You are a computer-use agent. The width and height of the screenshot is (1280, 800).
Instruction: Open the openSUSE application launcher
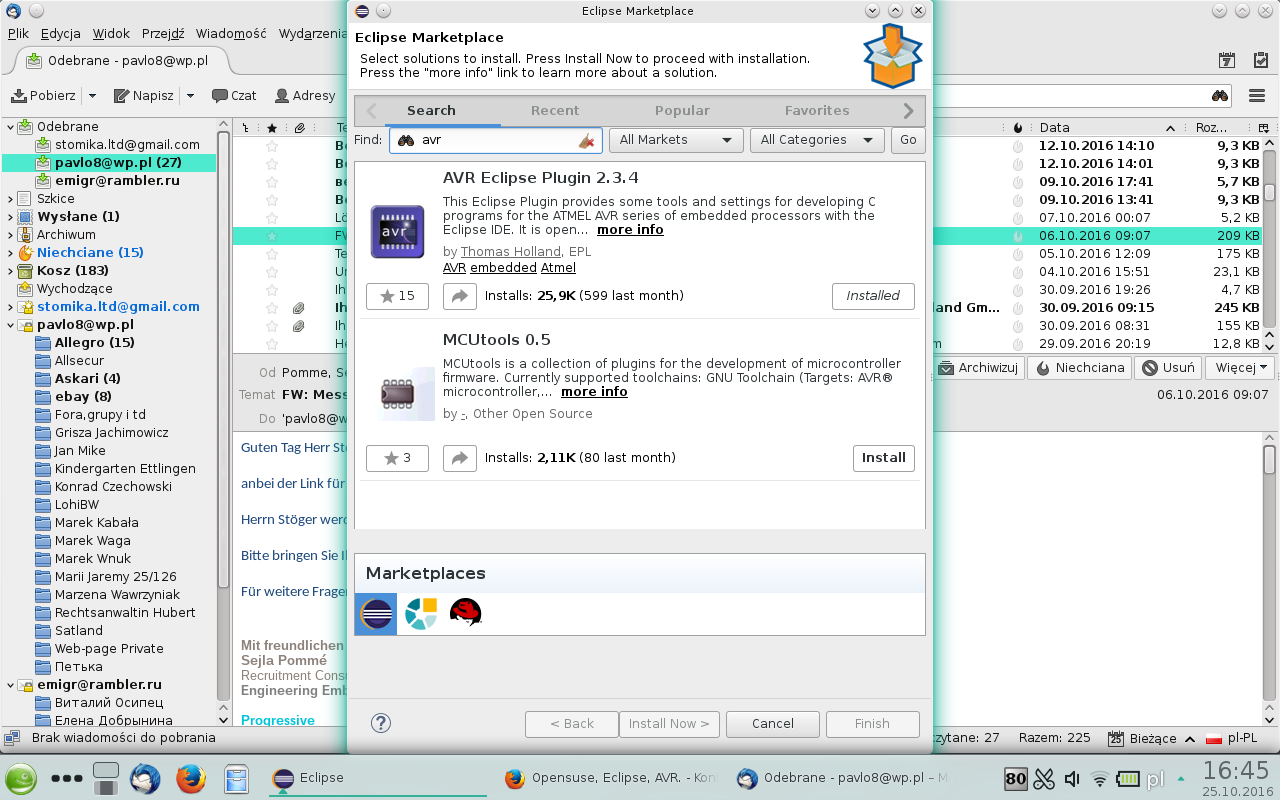point(22,778)
